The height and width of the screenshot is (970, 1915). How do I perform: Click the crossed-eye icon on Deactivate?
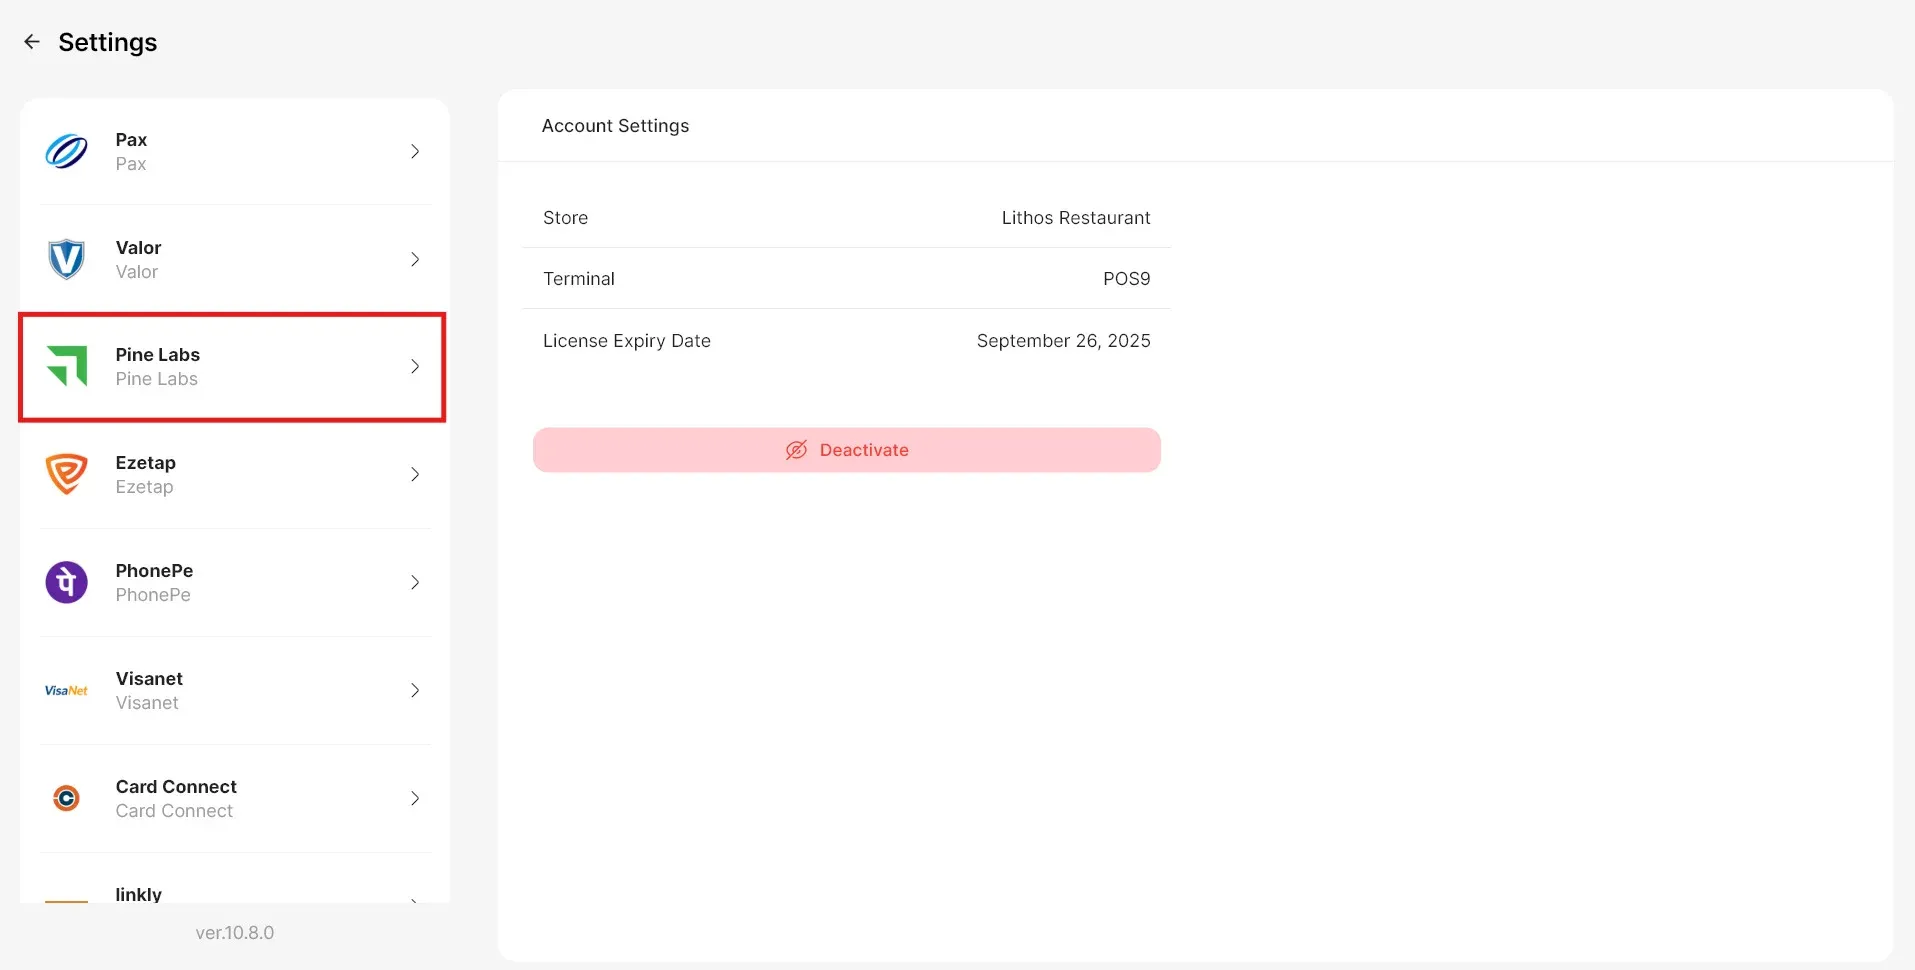tap(796, 450)
